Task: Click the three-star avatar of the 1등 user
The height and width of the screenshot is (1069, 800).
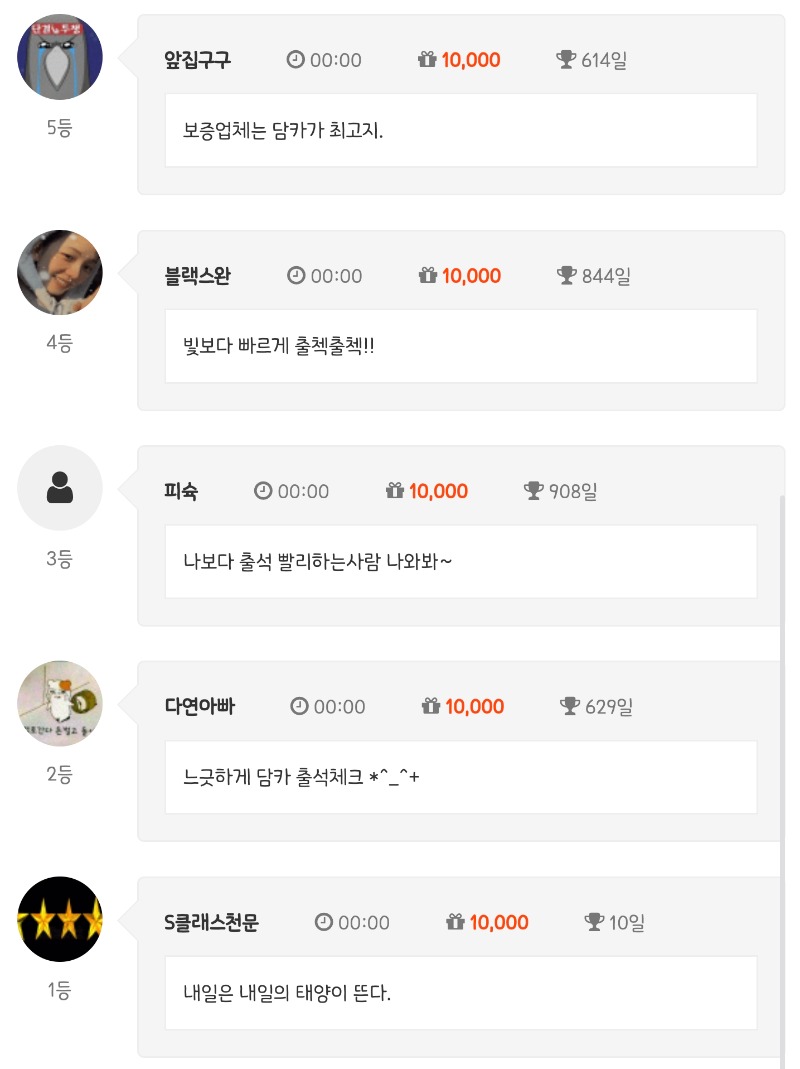Action: pyautogui.click(x=60, y=919)
